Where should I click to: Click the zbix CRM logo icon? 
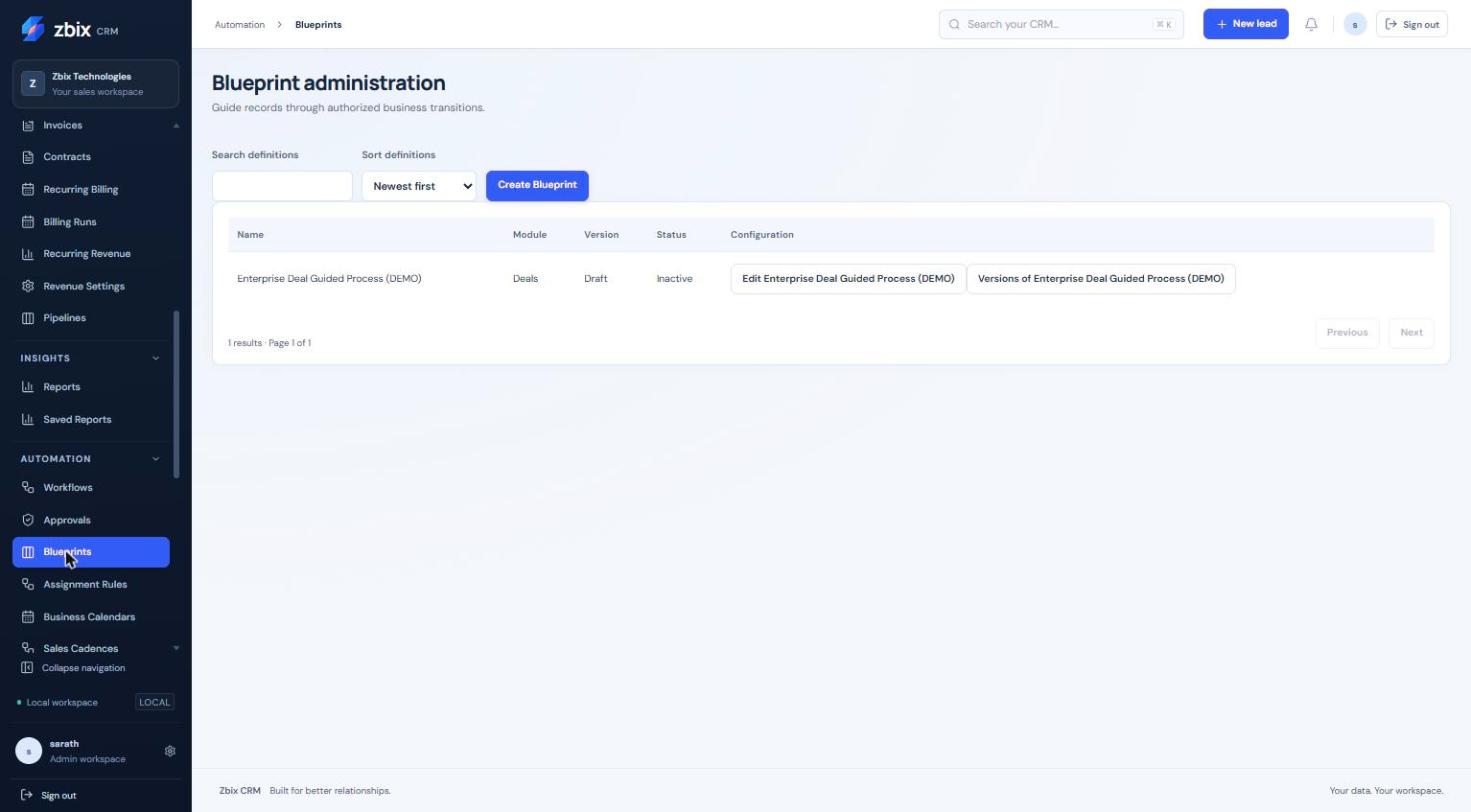pos(32,29)
